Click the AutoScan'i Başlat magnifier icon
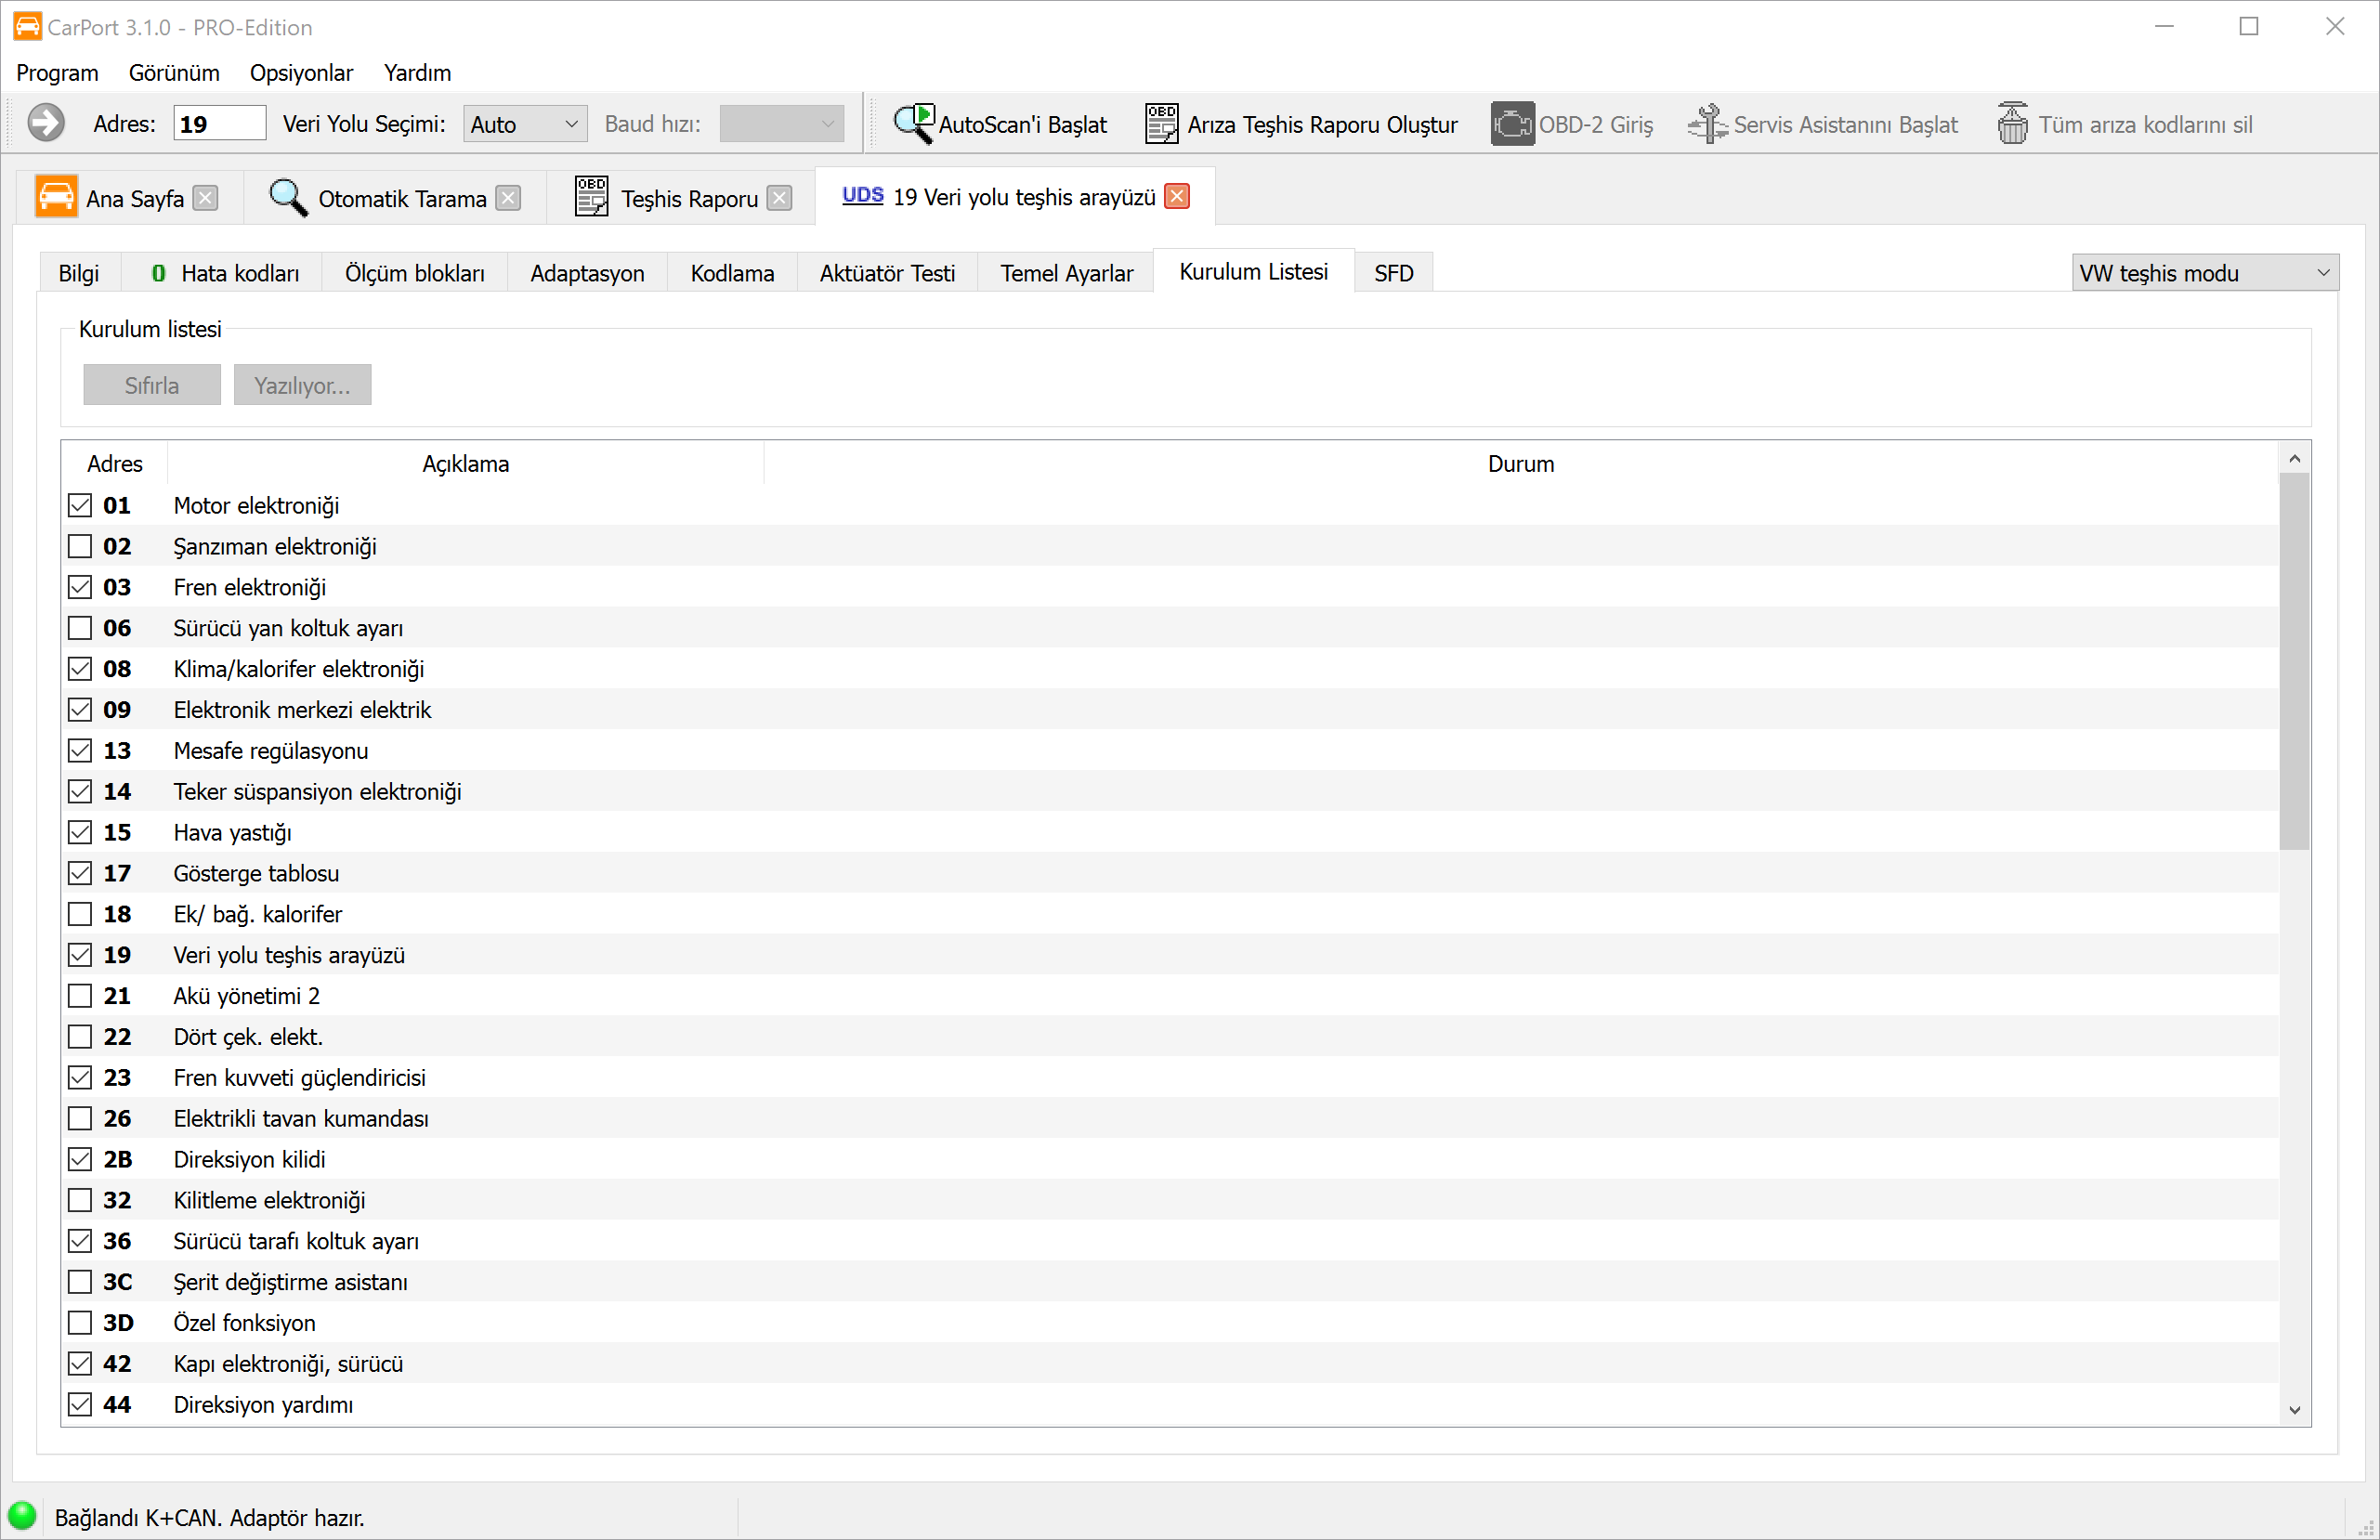Screen dimensions: 2380x1540 pos(913,124)
